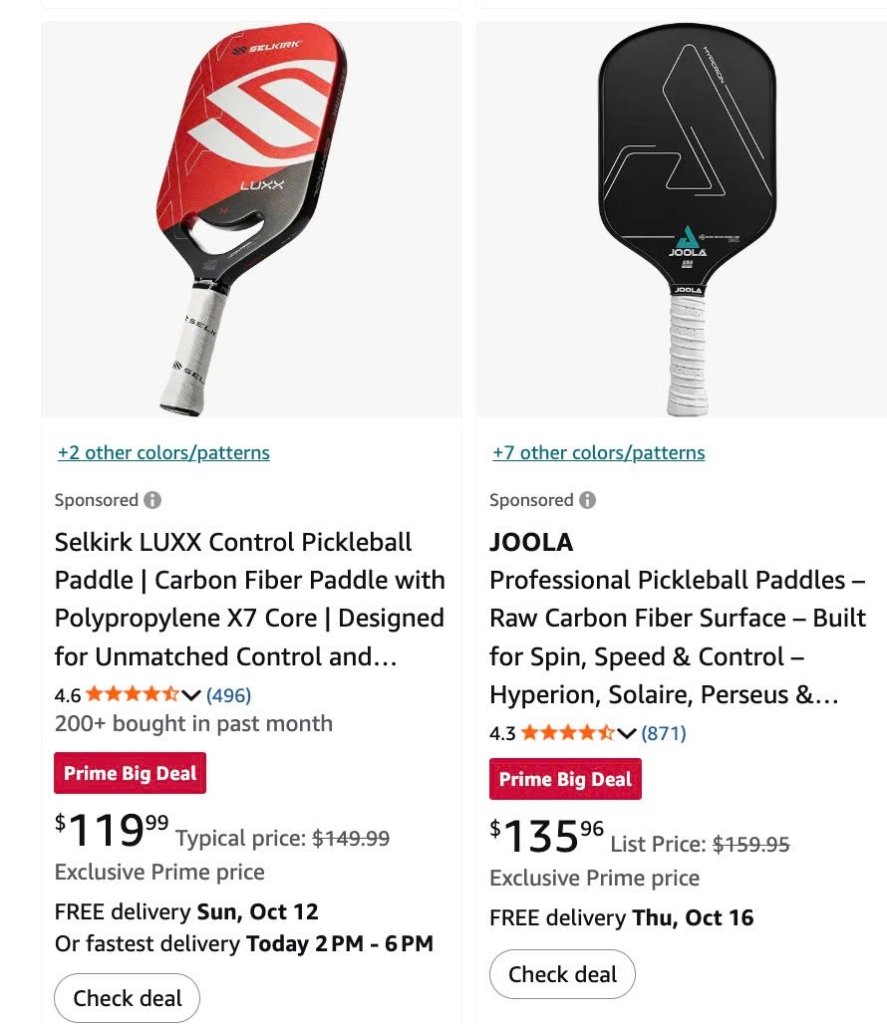Click Check deal button under JOOLA paddle
The height and width of the screenshot is (1024, 887).
coord(563,974)
